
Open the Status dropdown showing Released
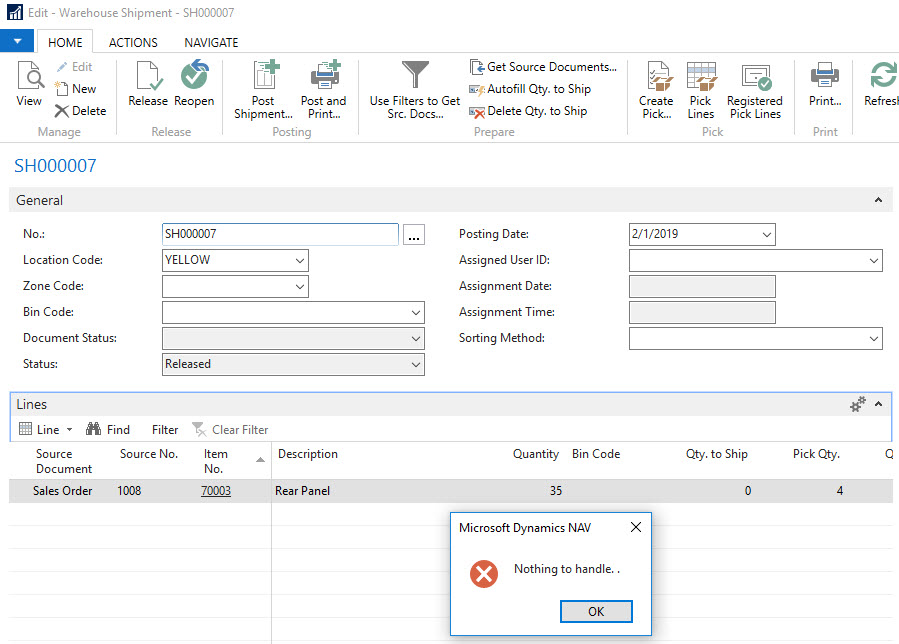click(x=416, y=365)
